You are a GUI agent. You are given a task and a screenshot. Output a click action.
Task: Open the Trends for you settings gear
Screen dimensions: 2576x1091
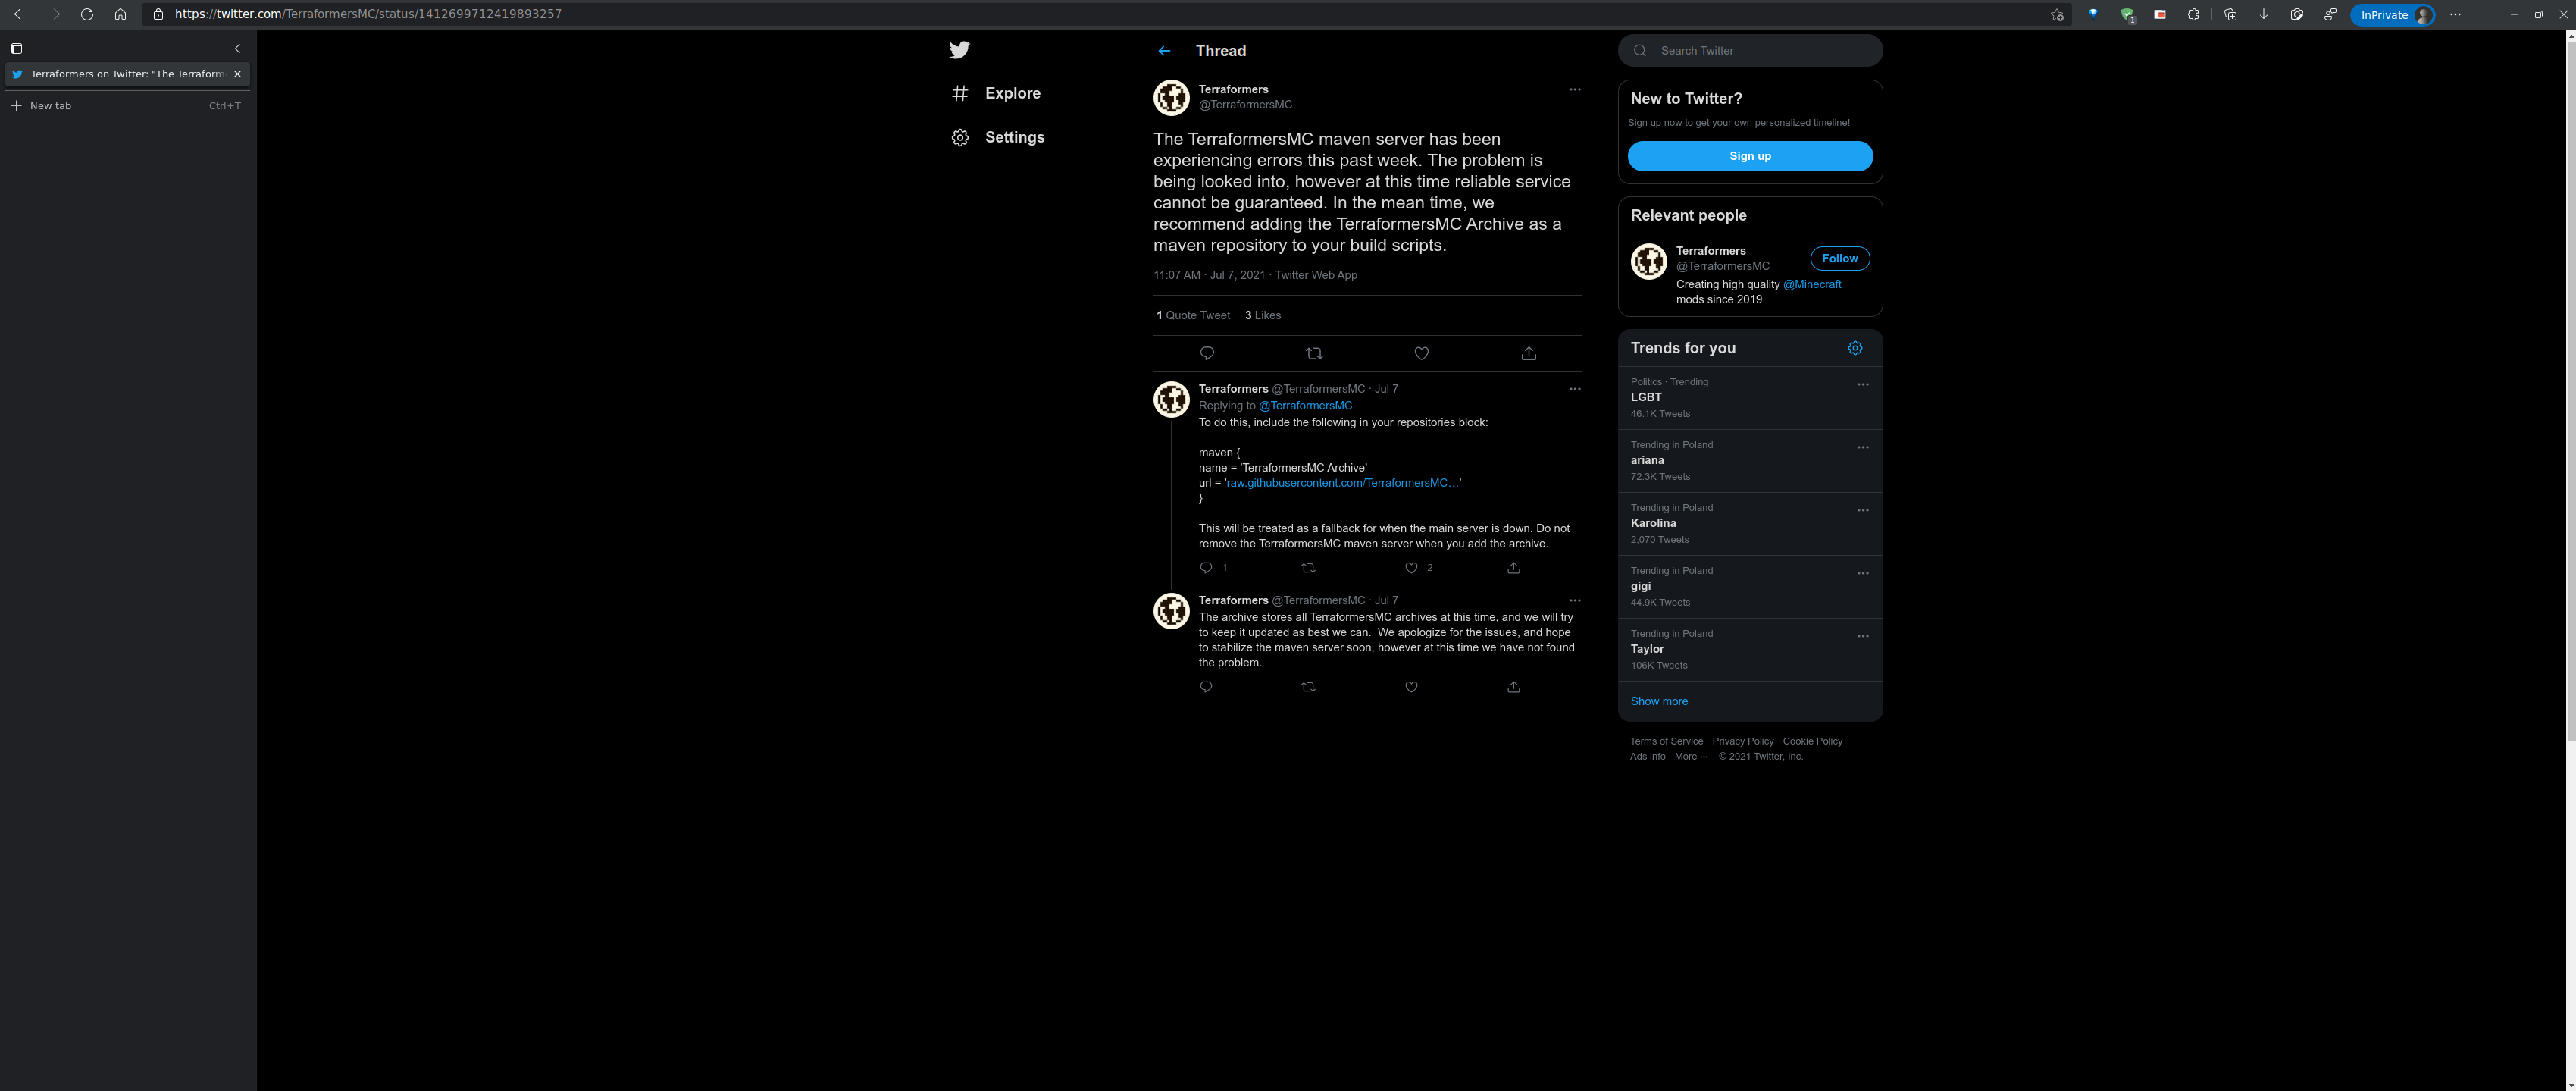tap(1855, 347)
